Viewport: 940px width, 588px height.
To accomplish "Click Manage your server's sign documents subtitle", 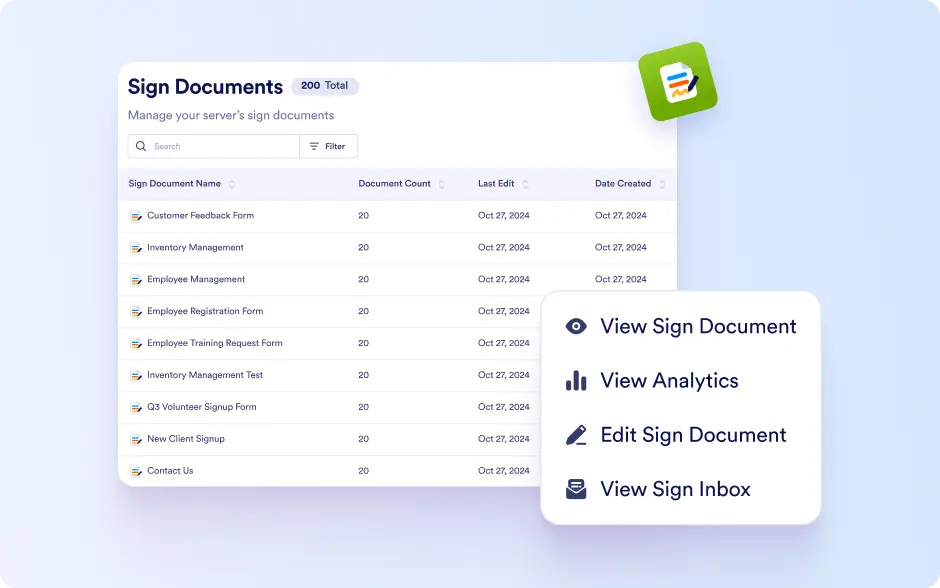I will coord(231,115).
